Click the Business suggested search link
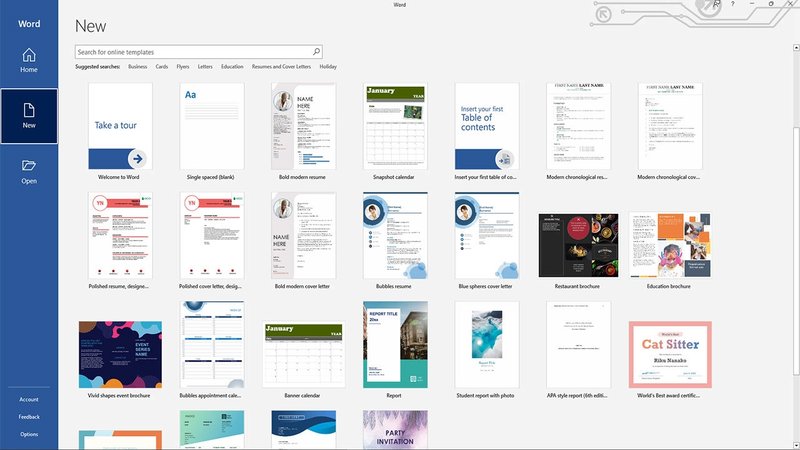Screen dimensions: 800x450 pyautogui.click(x=137, y=67)
